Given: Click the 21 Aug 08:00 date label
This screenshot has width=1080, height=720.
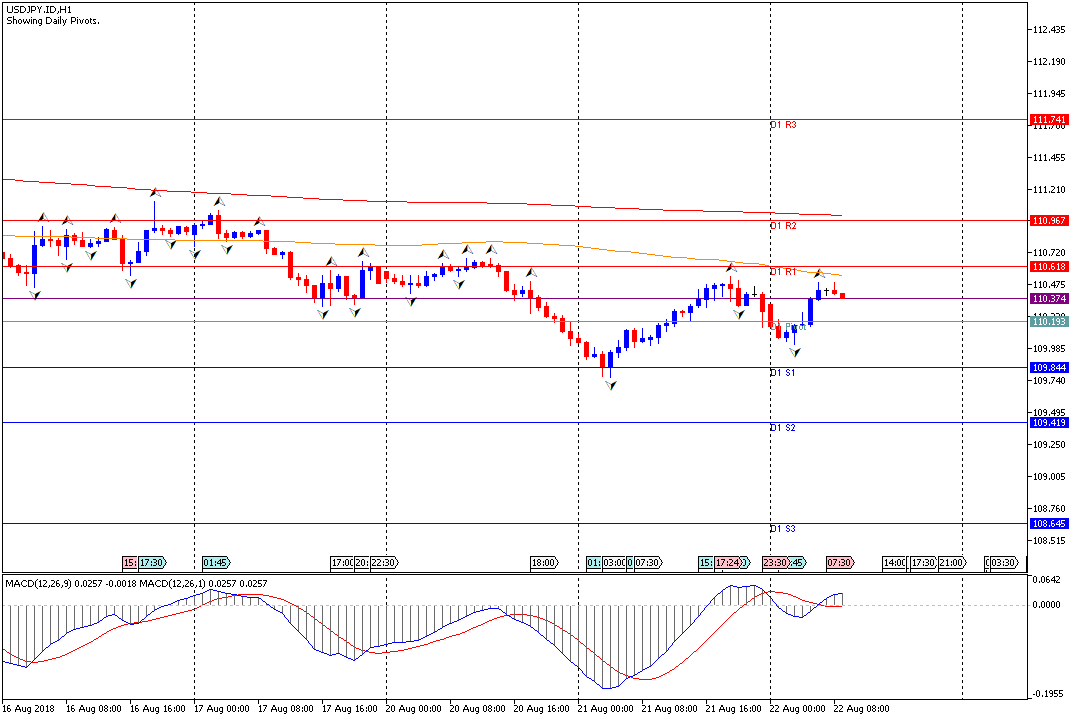Looking at the screenshot, I should click(670, 709).
